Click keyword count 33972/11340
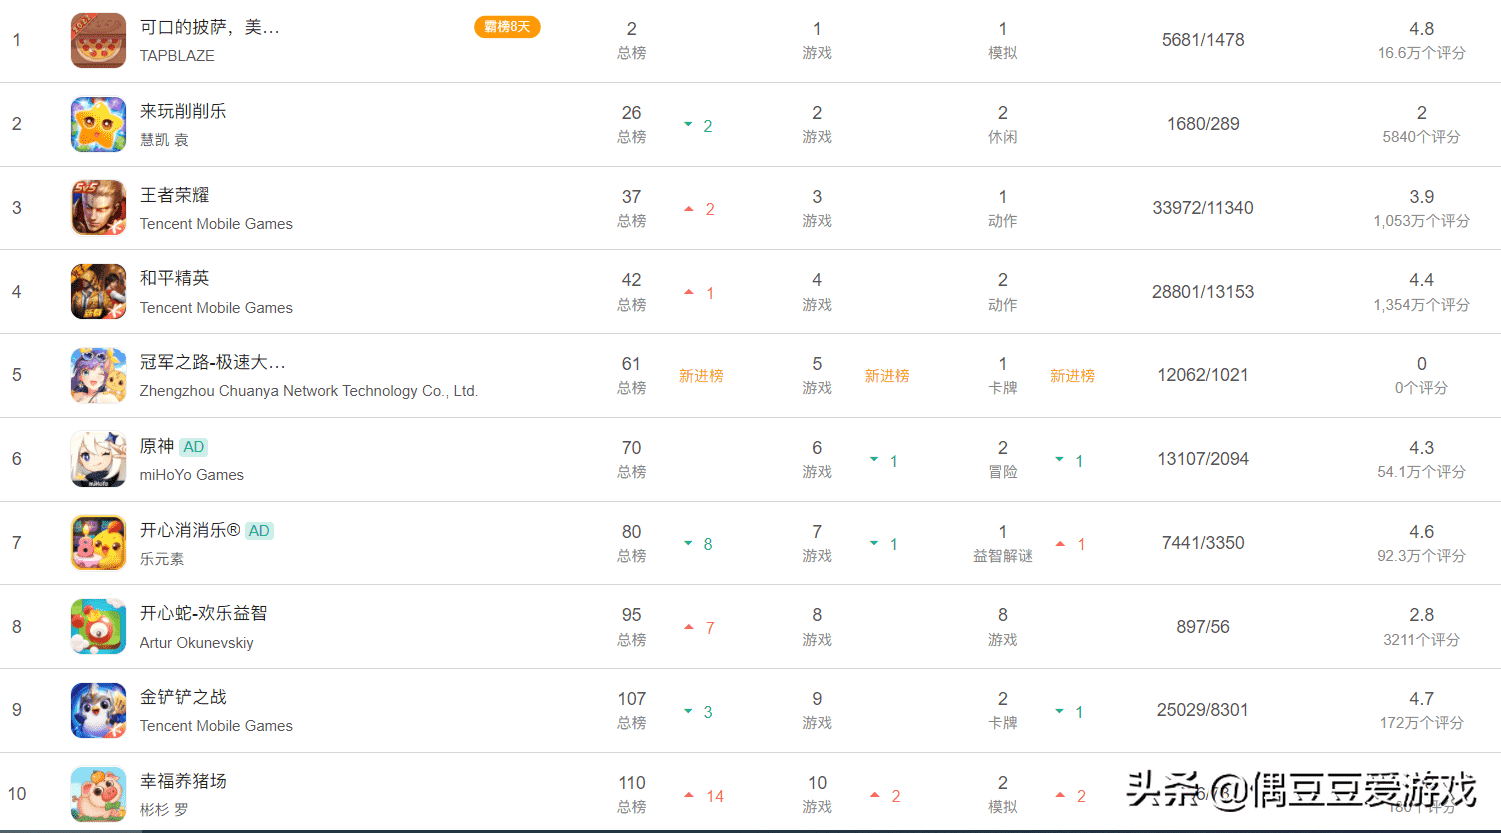The height and width of the screenshot is (833, 1501). (x=1203, y=208)
